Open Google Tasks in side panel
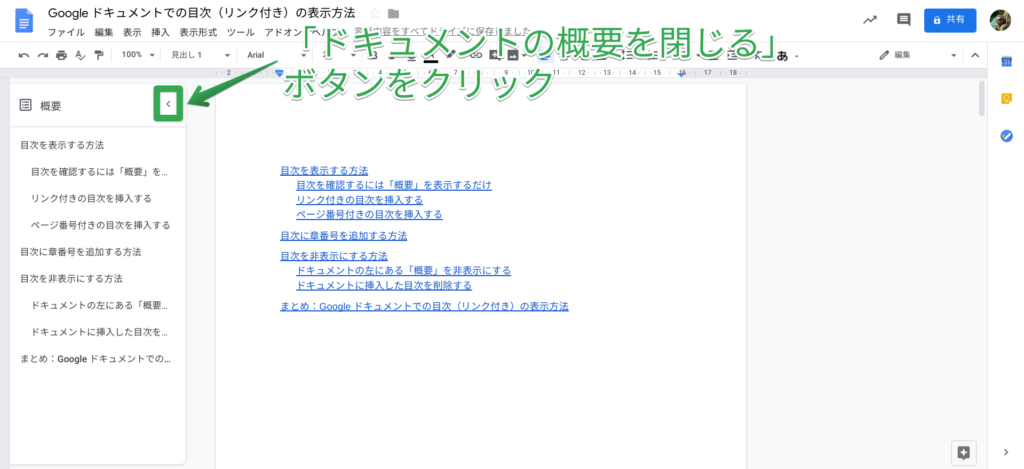Image resolution: width=1024 pixels, height=469 pixels. pyautogui.click(x=1006, y=136)
